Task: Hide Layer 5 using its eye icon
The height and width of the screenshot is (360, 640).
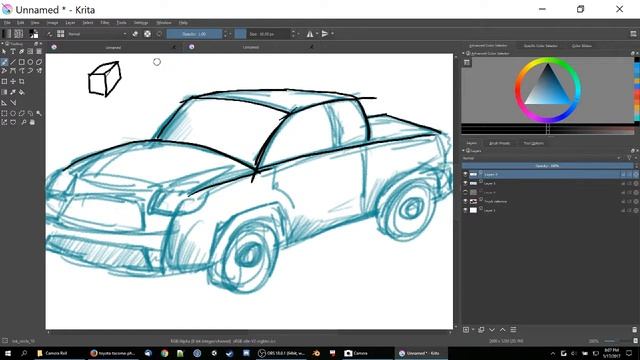Action: coord(465,183)
